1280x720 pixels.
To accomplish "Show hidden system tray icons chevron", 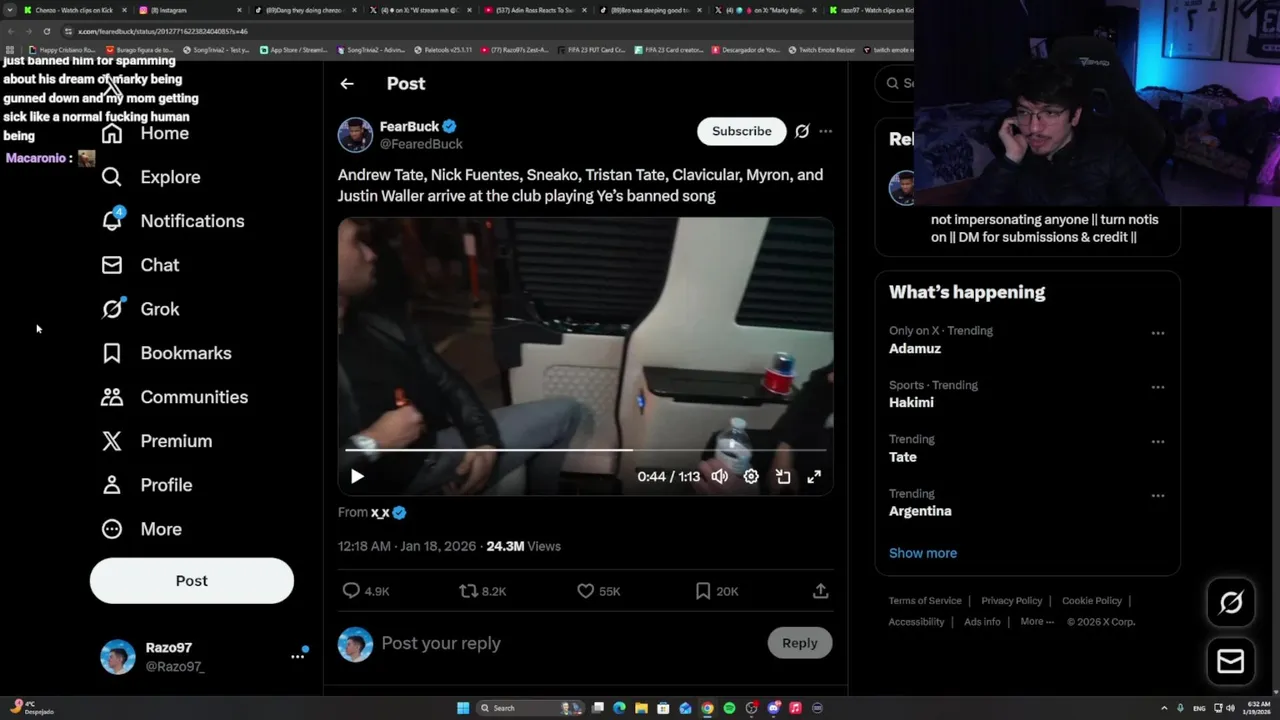I will (x=1164, y=708).
